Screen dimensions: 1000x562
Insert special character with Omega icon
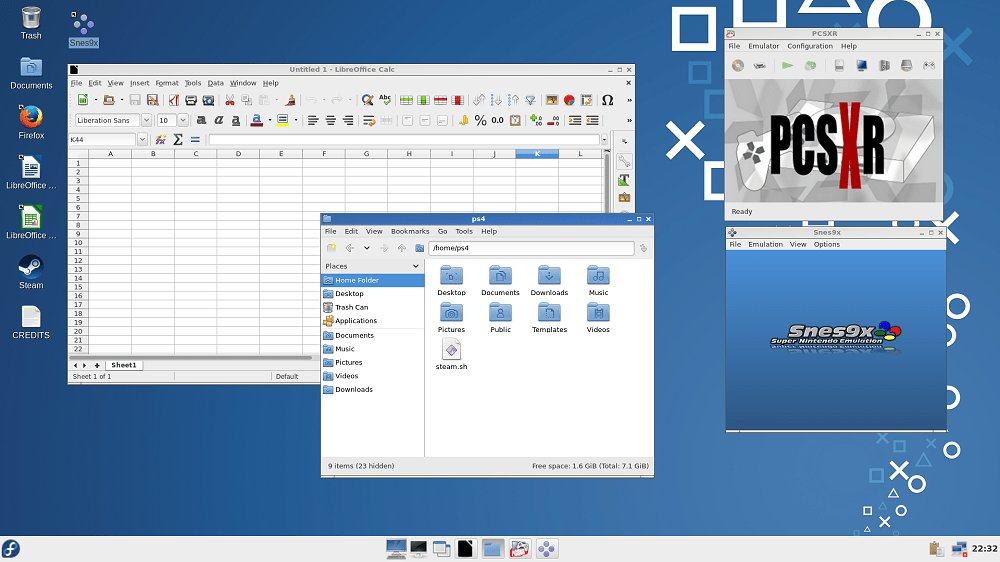point(607,100)
